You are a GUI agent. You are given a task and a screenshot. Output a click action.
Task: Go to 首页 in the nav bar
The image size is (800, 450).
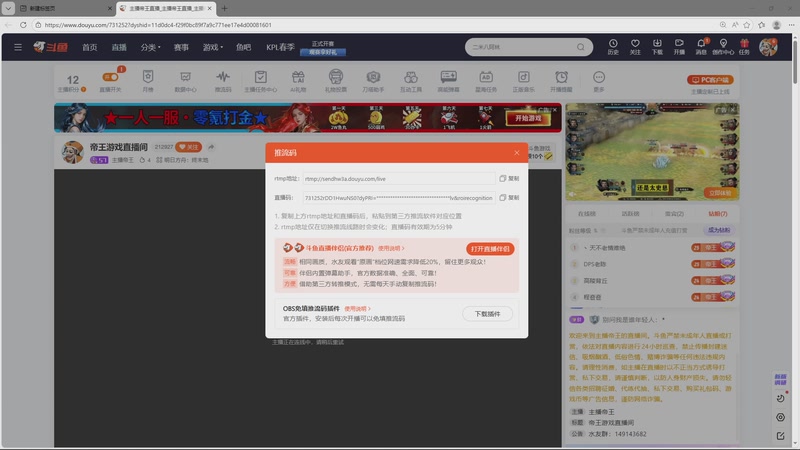coord(90,47)
